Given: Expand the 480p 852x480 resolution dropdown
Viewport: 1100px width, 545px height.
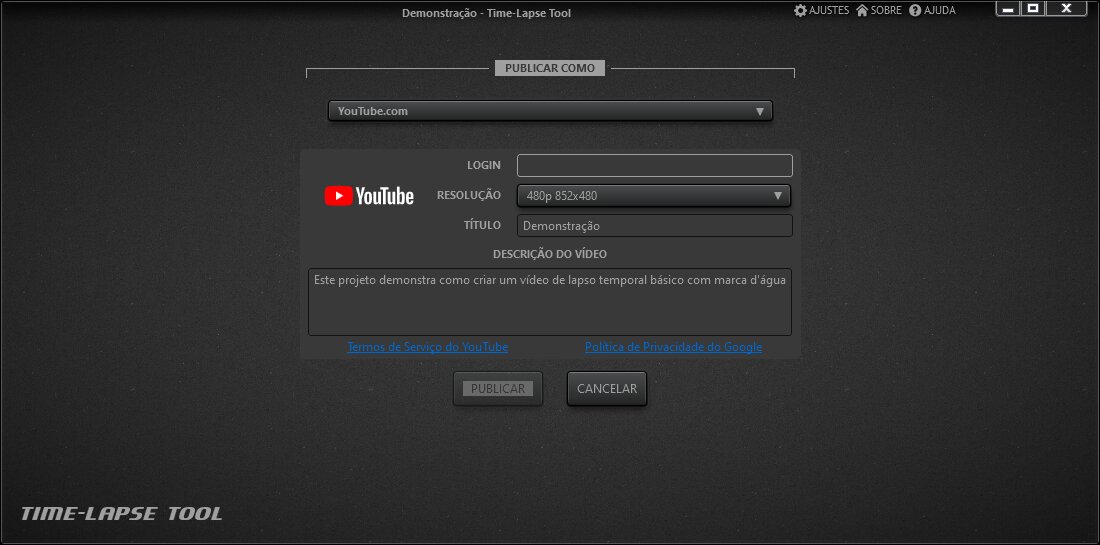Looking at the screenshot, I should 654,196.
